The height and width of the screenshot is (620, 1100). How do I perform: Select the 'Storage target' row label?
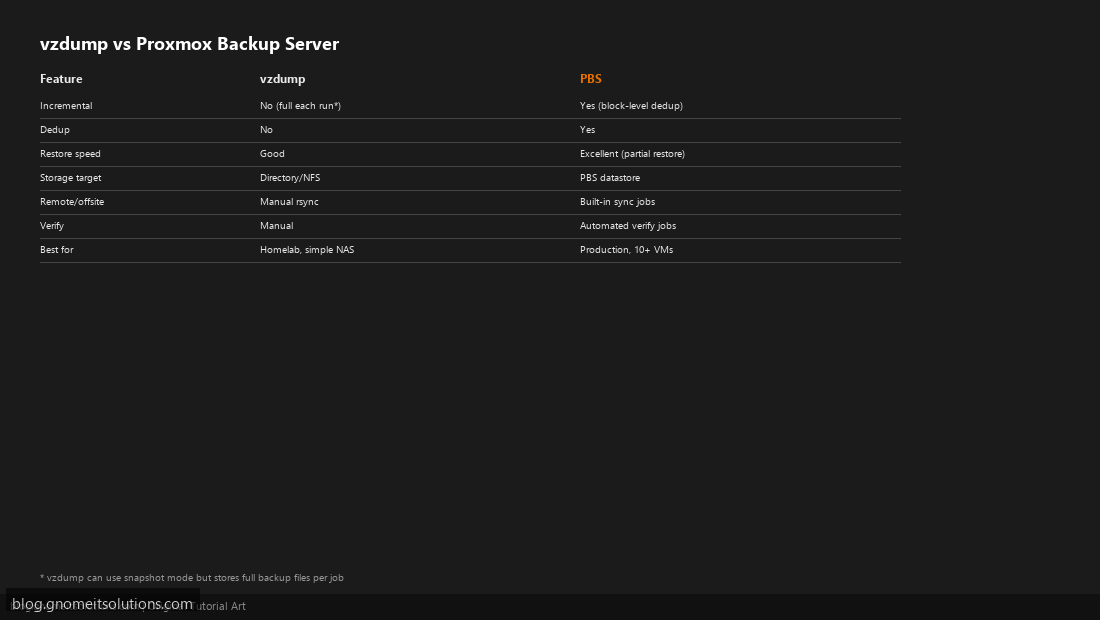[71, 177]
